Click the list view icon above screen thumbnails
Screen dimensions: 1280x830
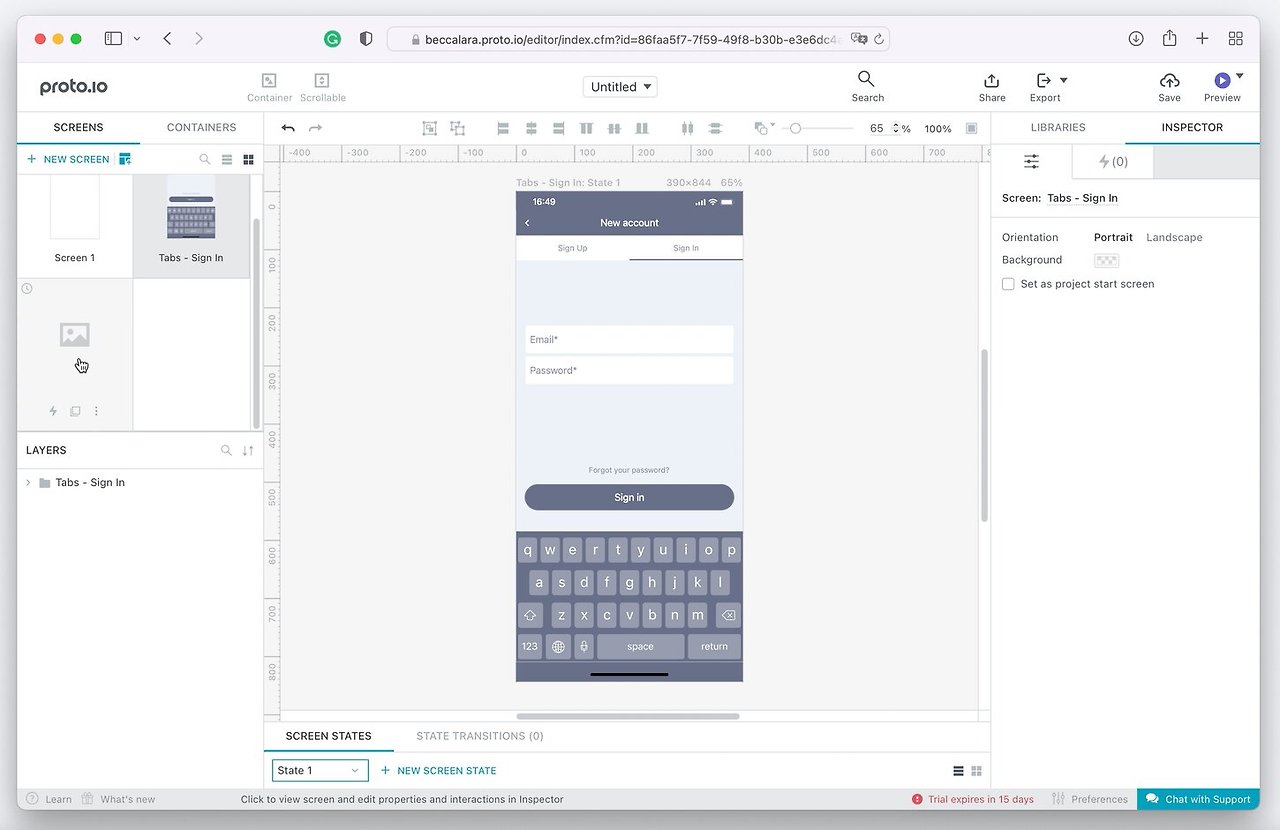(x=228, y=159)
